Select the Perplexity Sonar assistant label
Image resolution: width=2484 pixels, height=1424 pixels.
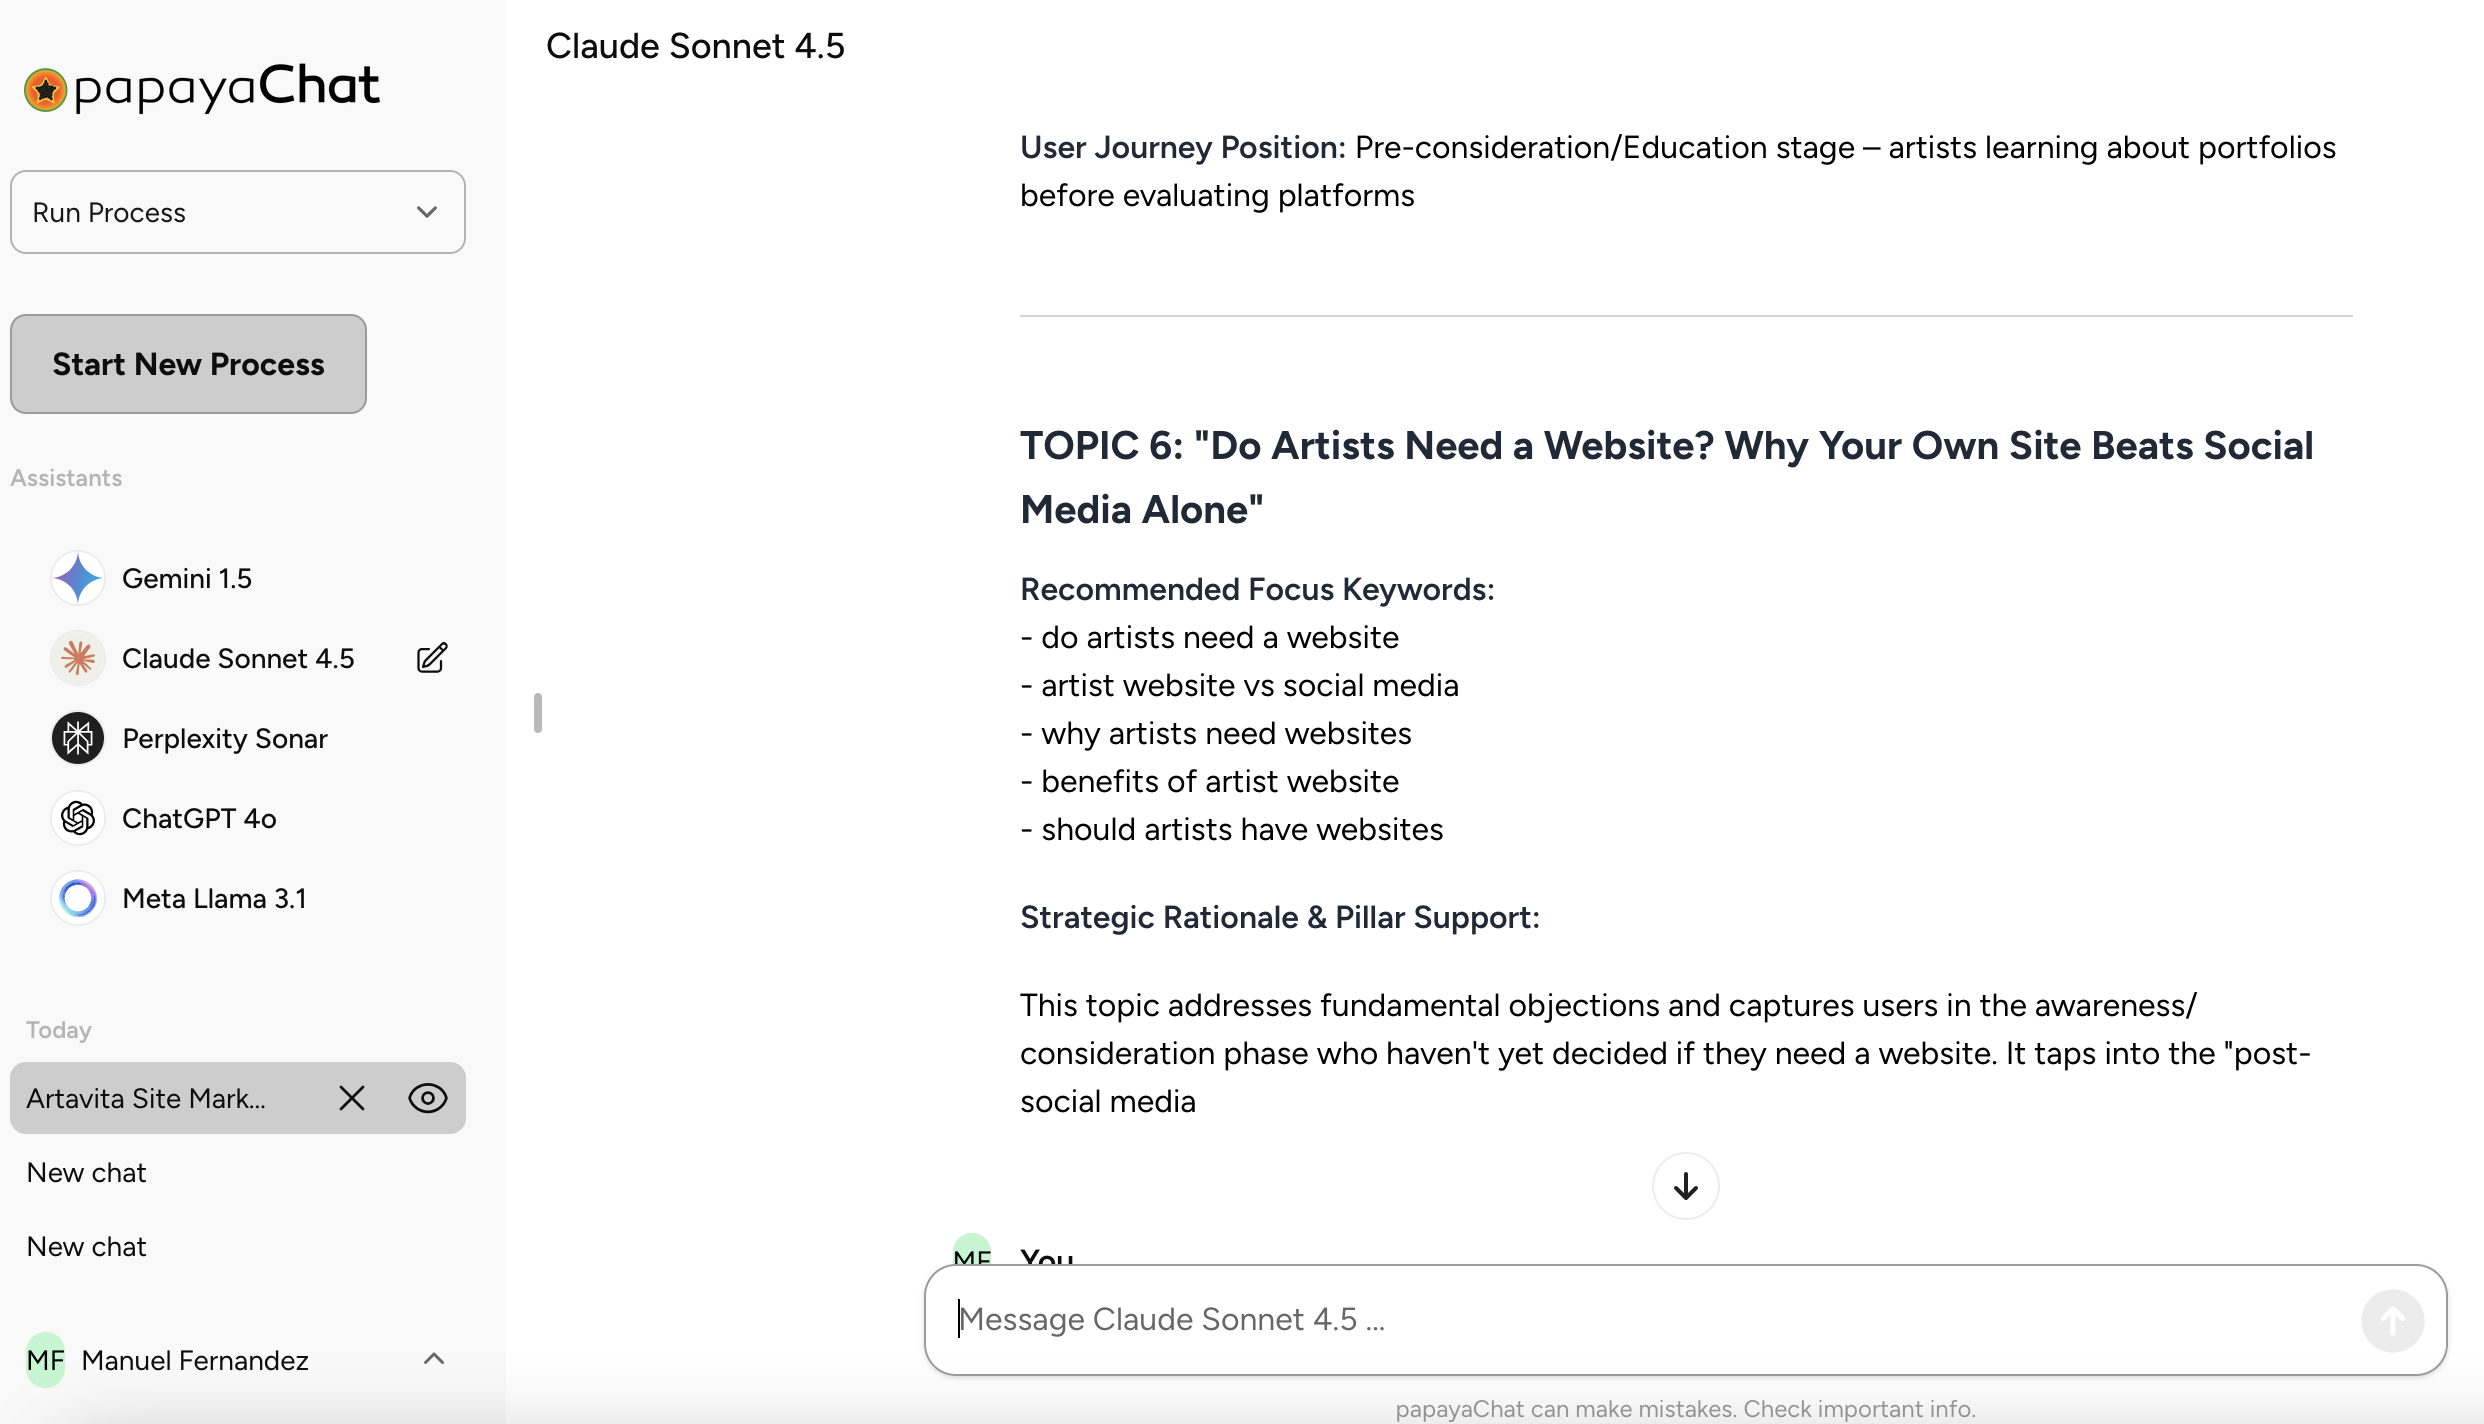[x=225, y=738]
